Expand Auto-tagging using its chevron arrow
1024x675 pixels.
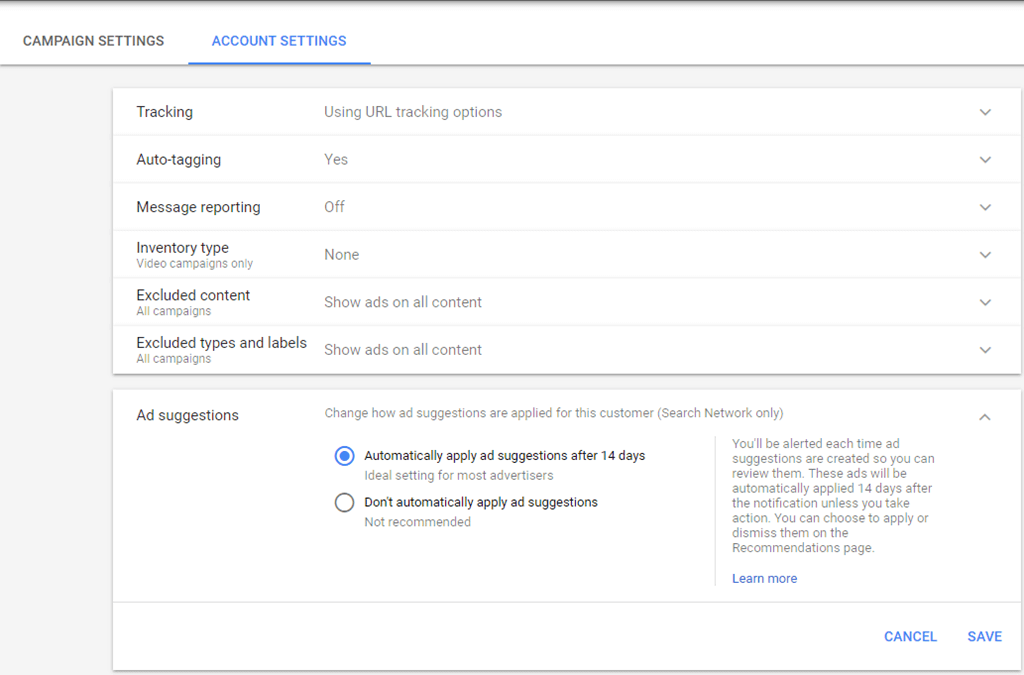click(985, 160)
